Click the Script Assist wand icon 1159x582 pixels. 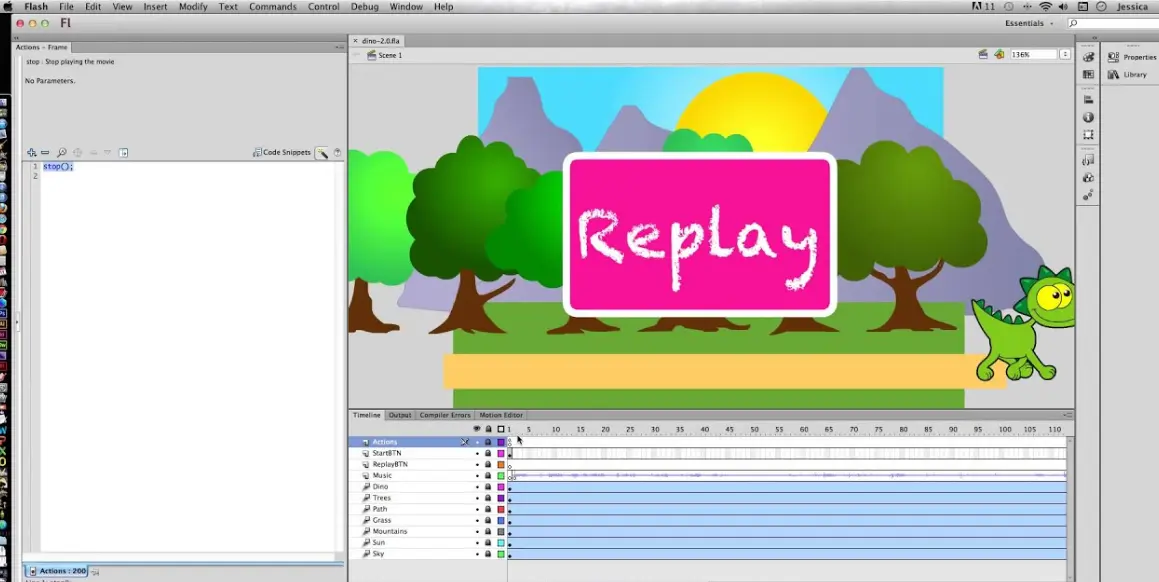pyautogui.click(x=322, y=153)
